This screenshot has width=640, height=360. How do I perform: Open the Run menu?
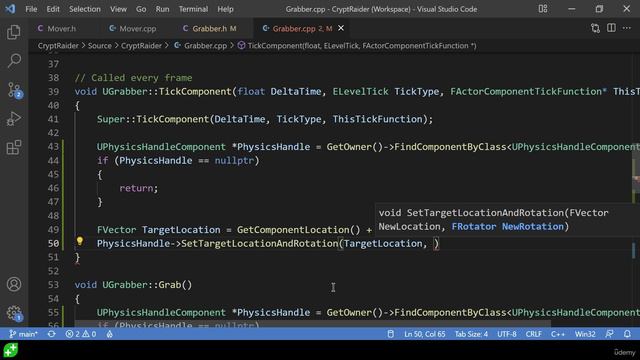[x=162, y=9]
